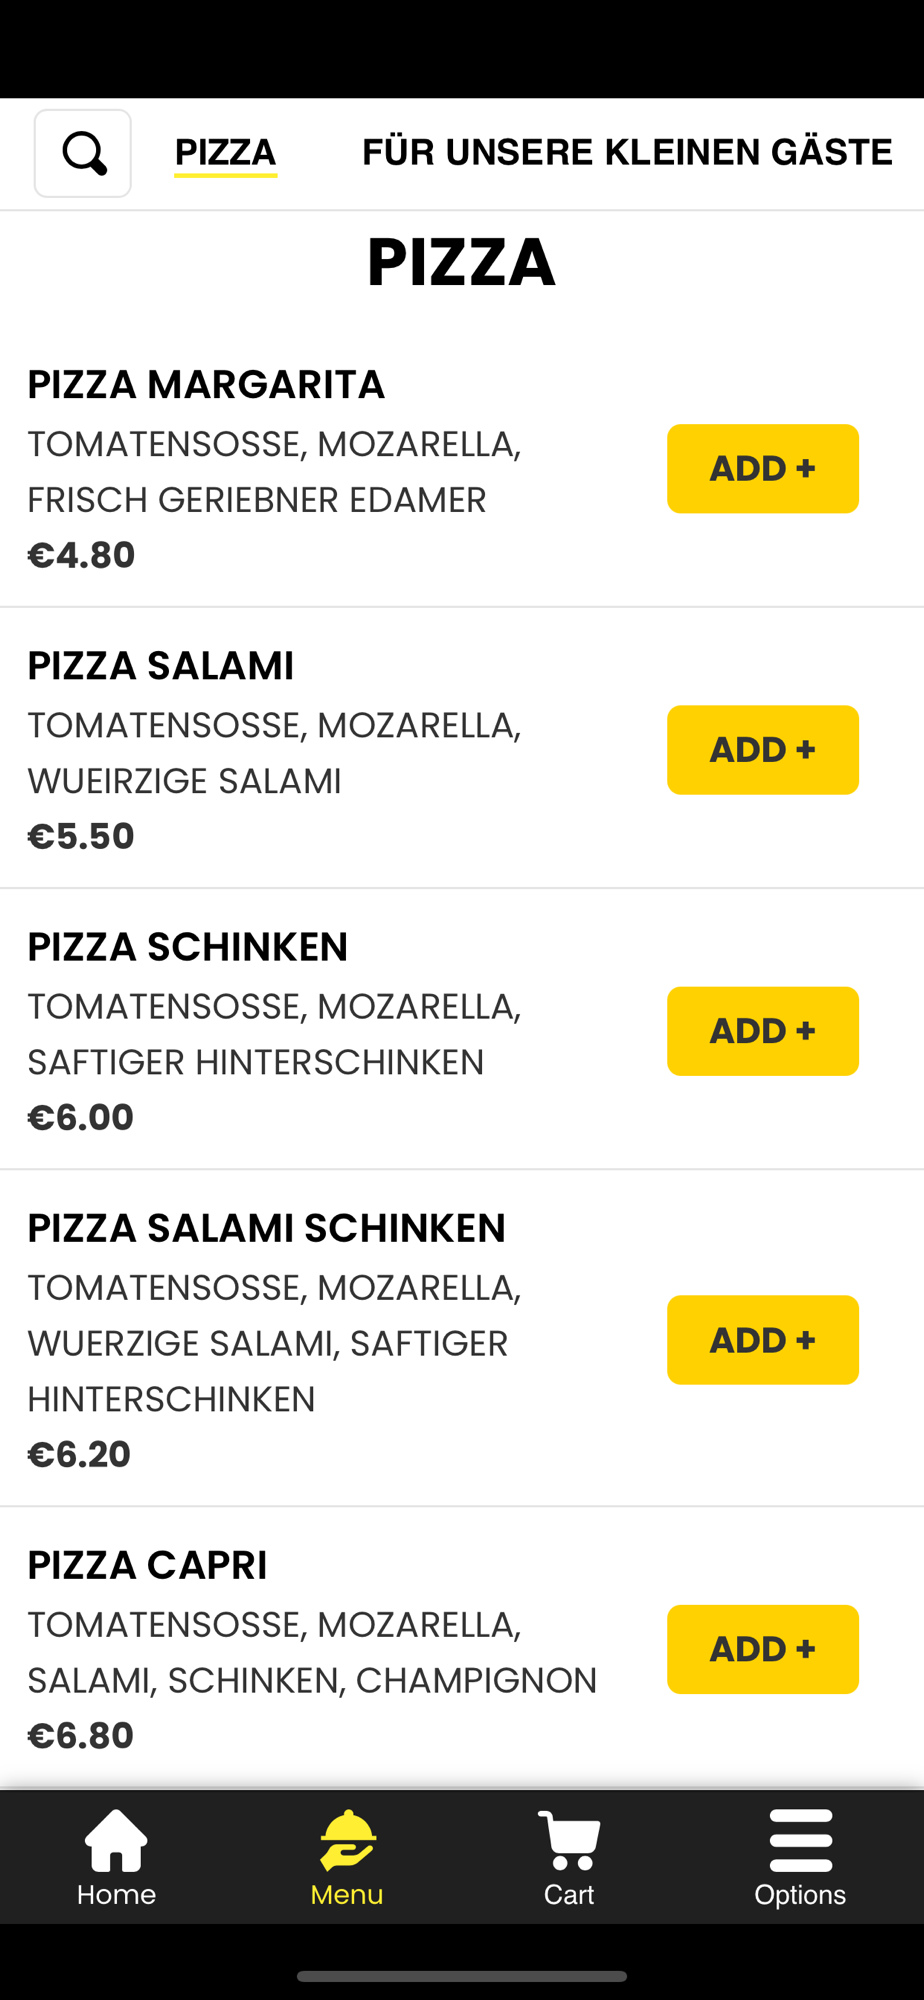The height and width of the screenshot is (2000, 924).
Task: Open the Pizza Salami item title
Action: click(161, 666)
